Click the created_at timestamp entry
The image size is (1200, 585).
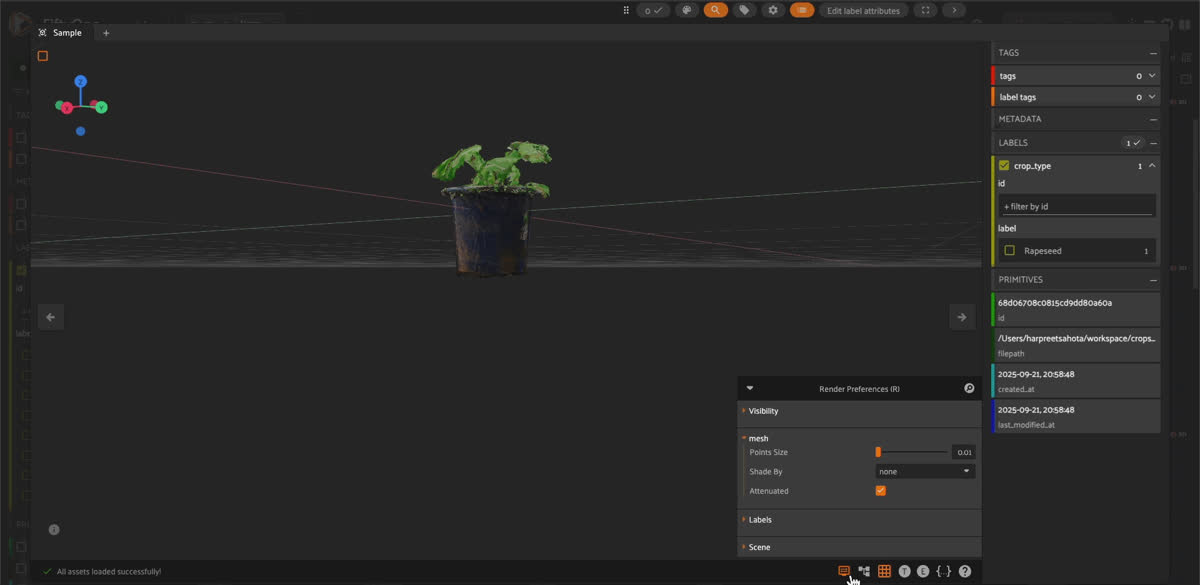[1076, 380]
